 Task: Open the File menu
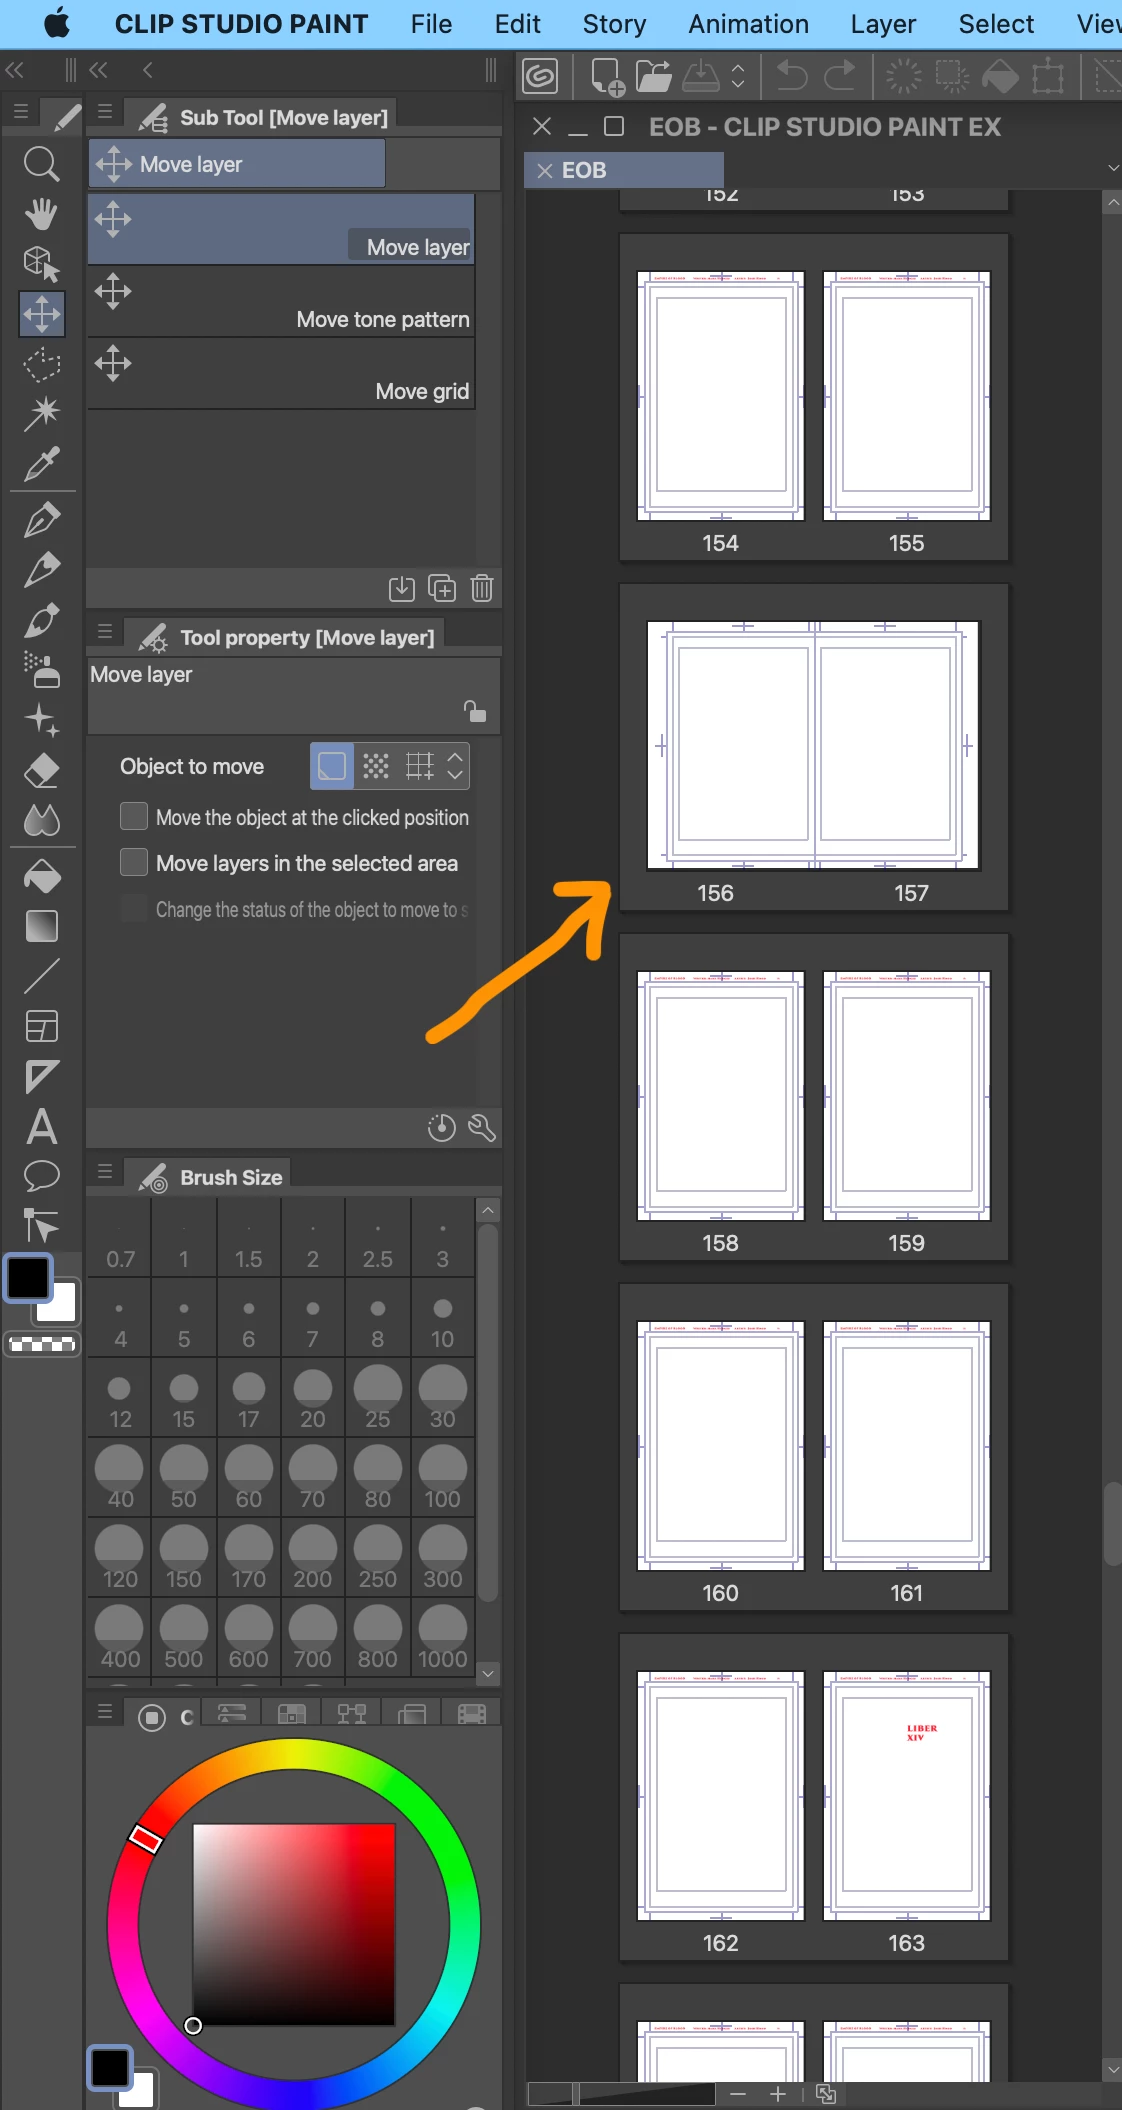(431, 23)
